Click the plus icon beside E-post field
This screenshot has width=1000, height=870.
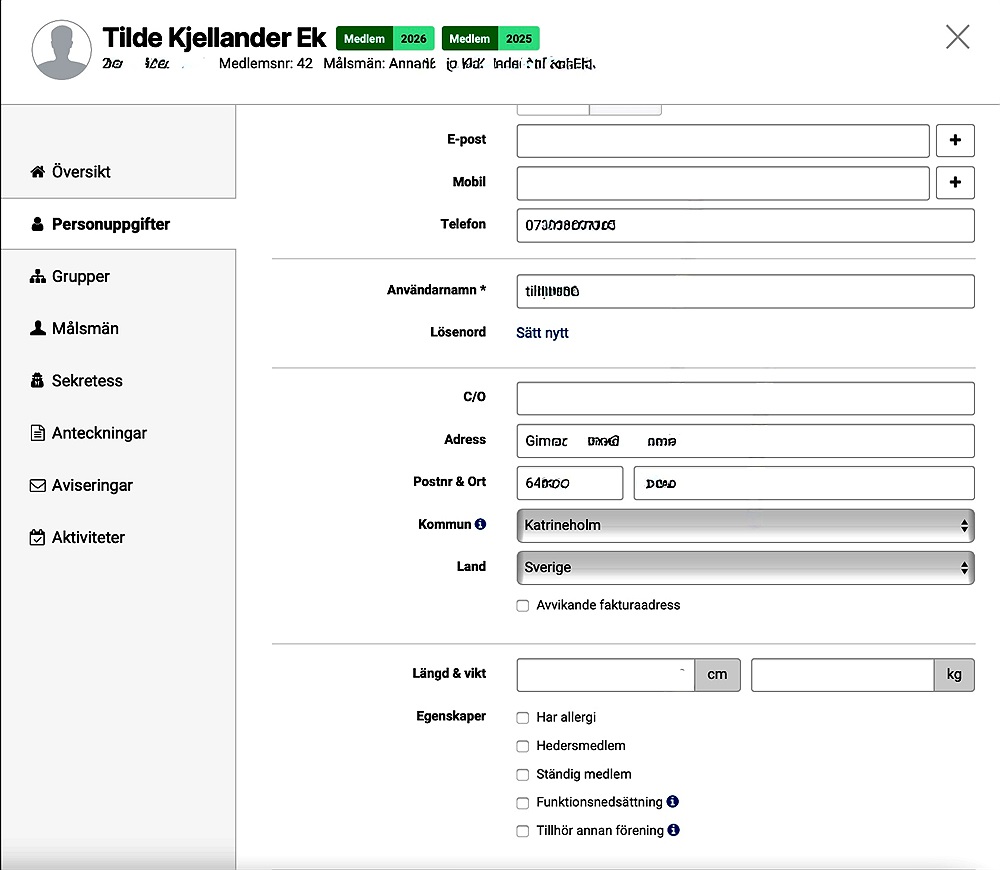coord(955,141)
